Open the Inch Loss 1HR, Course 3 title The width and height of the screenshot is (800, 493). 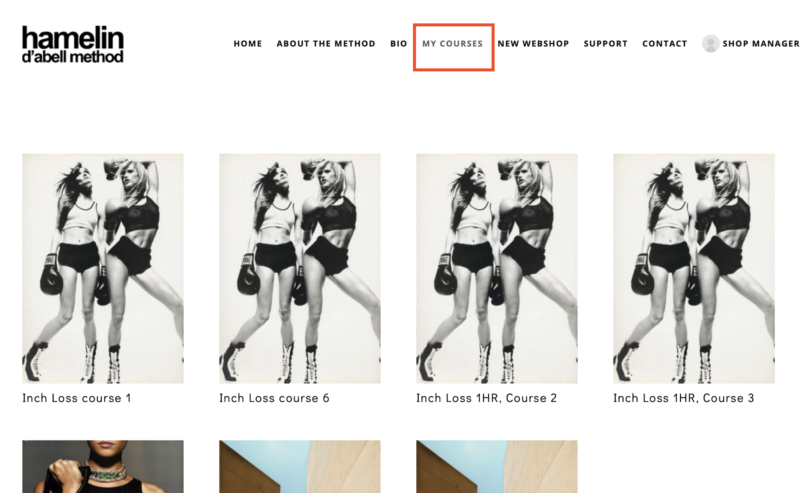pos(683,398)
